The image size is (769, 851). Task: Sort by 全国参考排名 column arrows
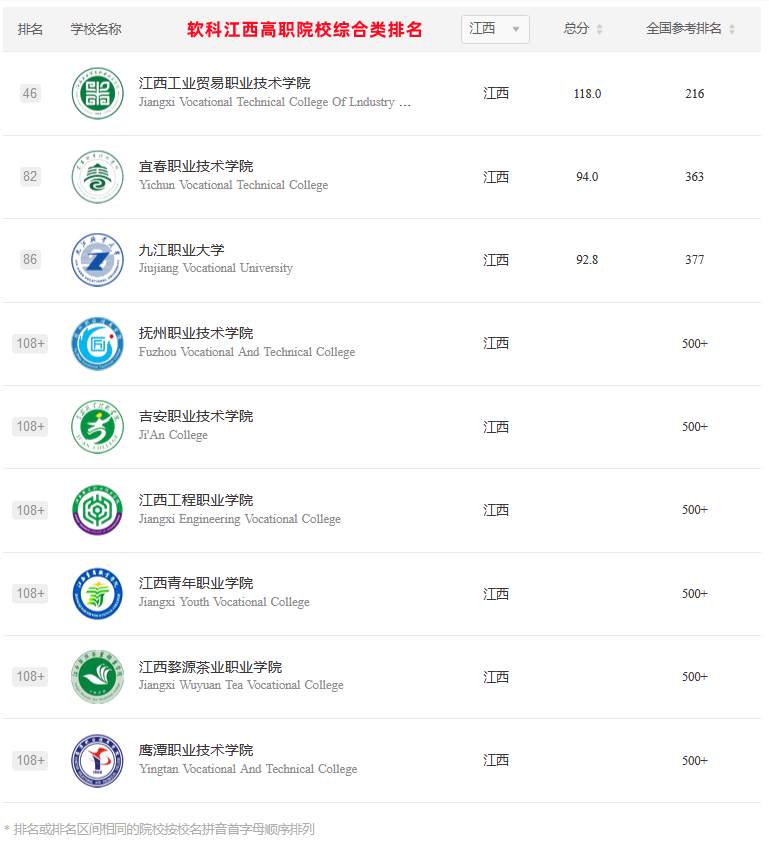click(732, 29)
